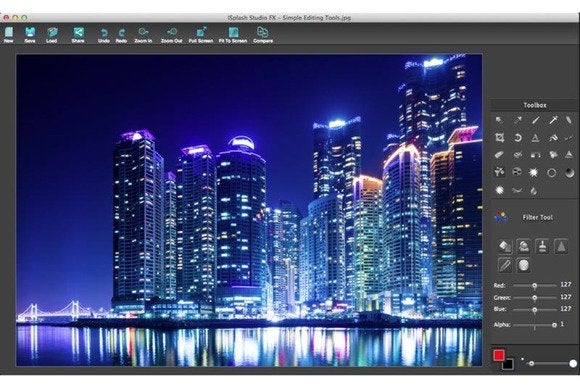The width and height of the screenshot is (580, 388).
Task: Click the Red value 127
Action: click(x=566, y=284)
